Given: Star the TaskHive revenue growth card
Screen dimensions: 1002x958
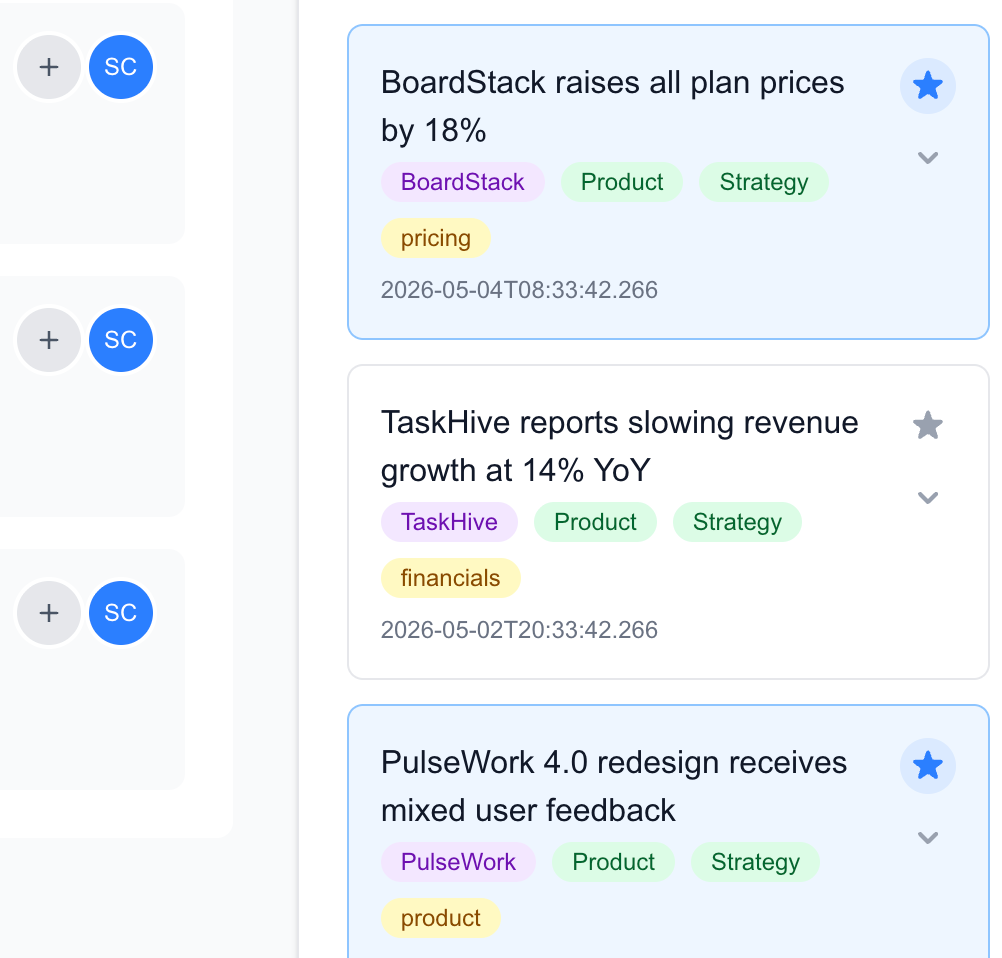Looking at the screenshot, I should click(927, 426).
